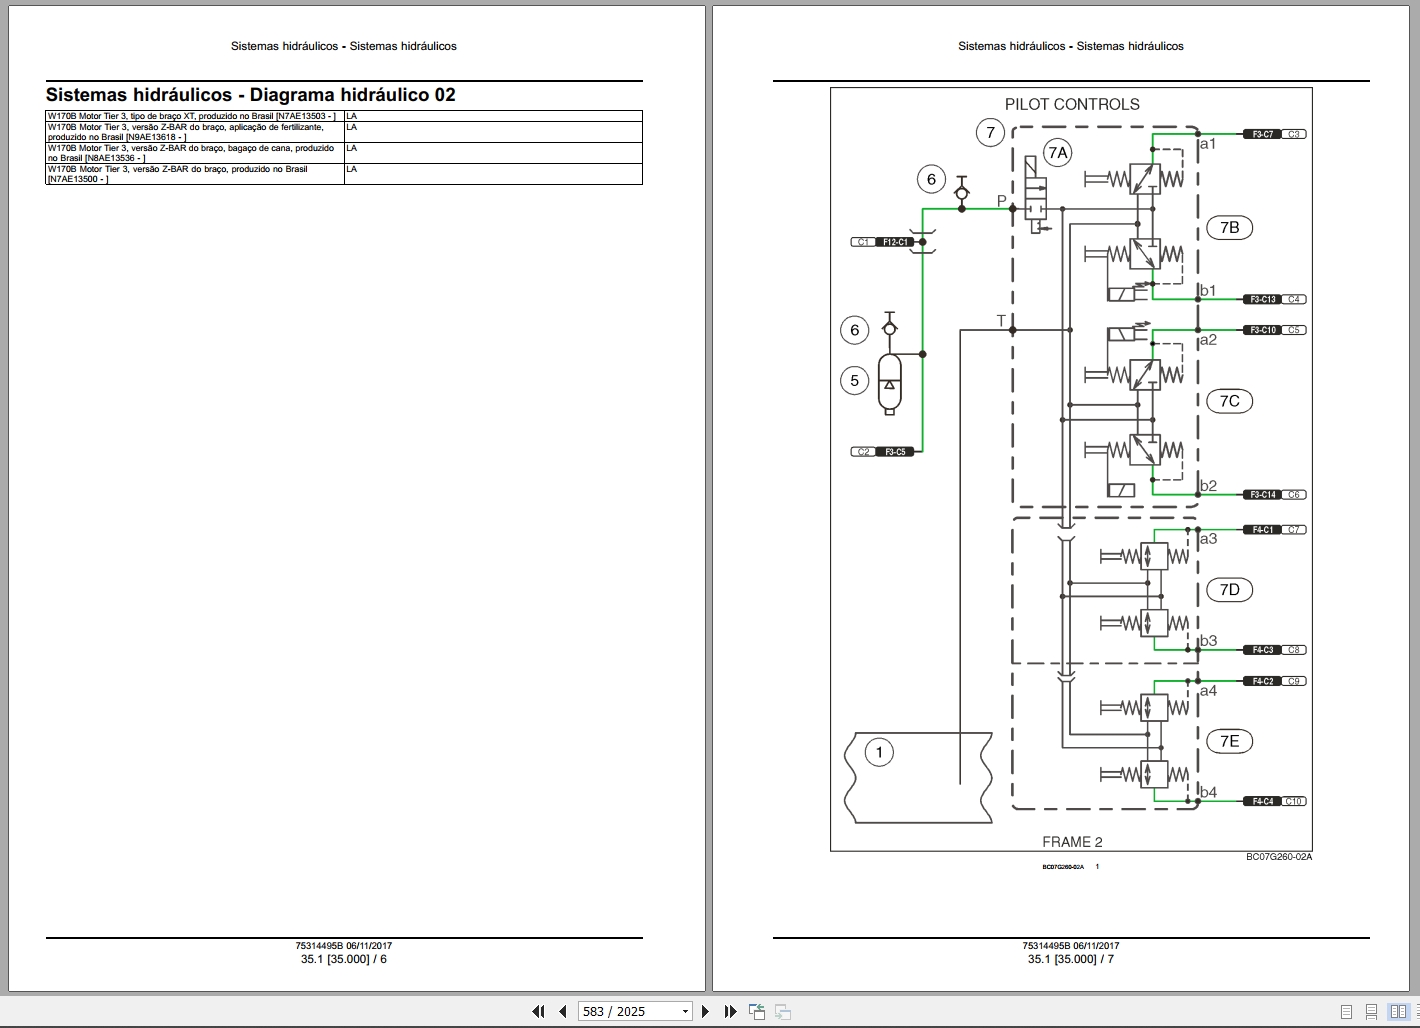
Task: Go to the first page
Action: [538, 1011]
